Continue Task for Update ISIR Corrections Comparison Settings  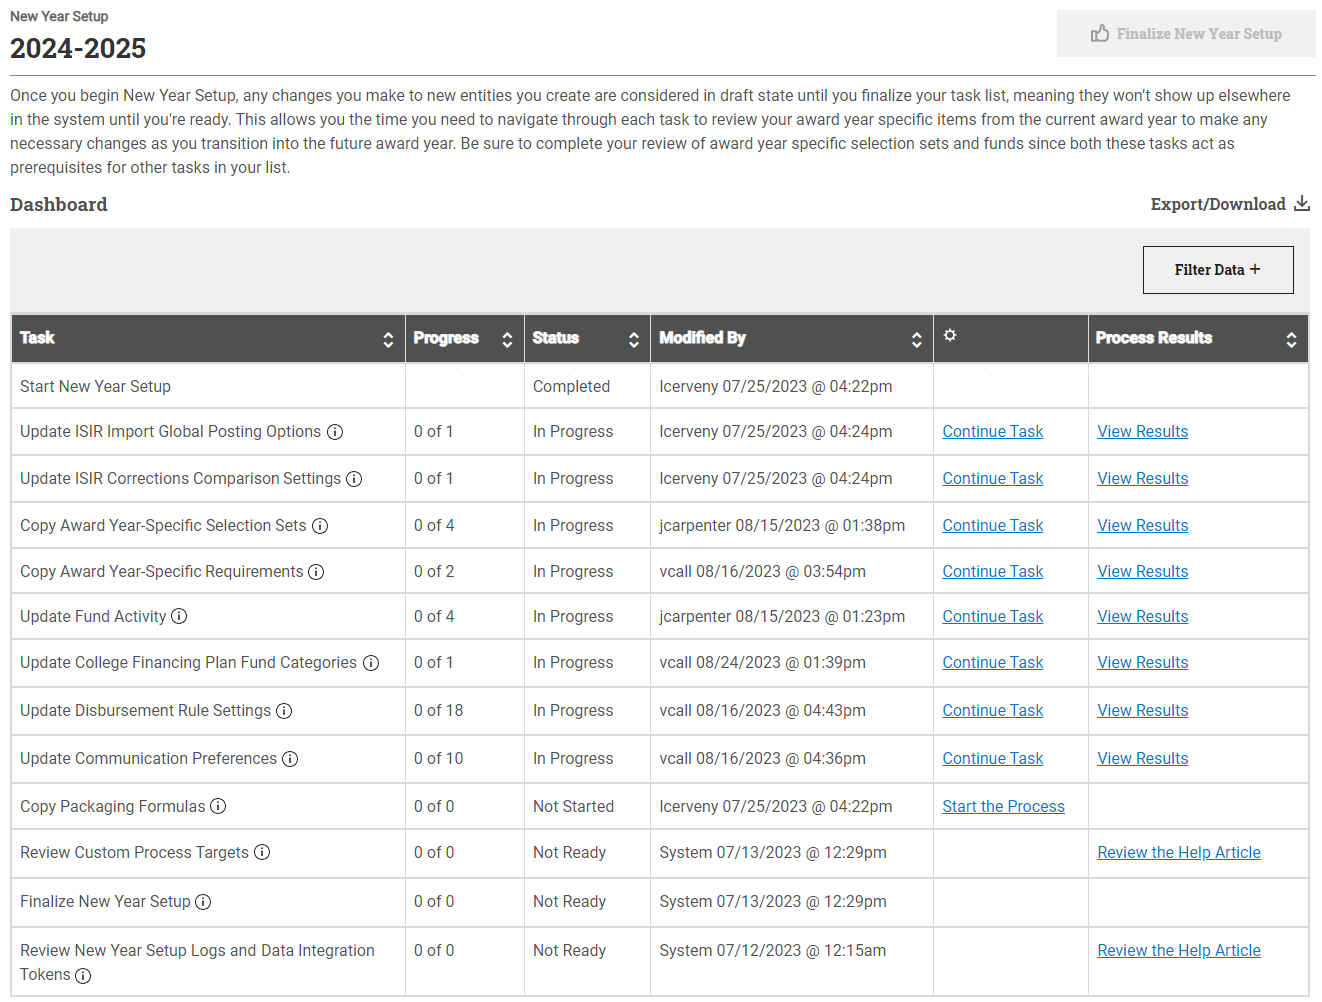point(992,479)
